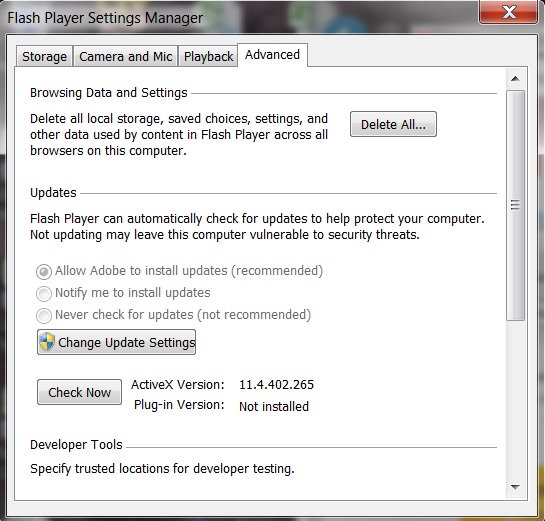This screenshot has height=521, width=545.
Task: Select the Advanced tab
Action: pos(272,55)
